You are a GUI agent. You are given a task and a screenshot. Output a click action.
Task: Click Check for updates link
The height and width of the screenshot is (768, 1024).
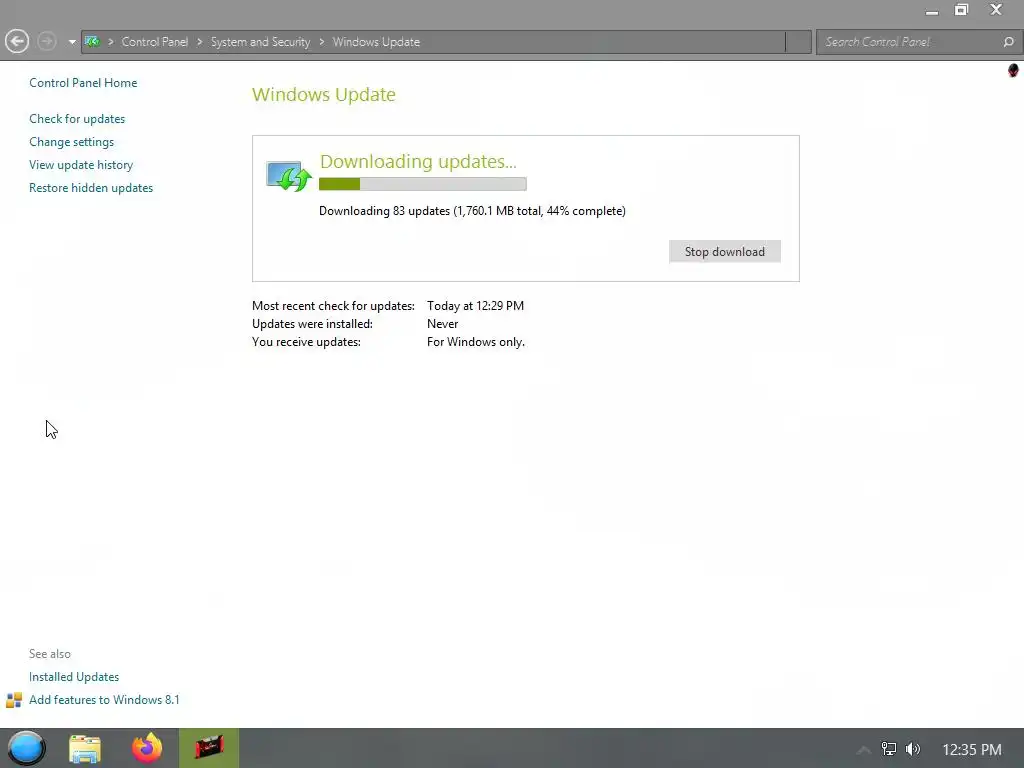pyautogui.click(x=77, y=119)
